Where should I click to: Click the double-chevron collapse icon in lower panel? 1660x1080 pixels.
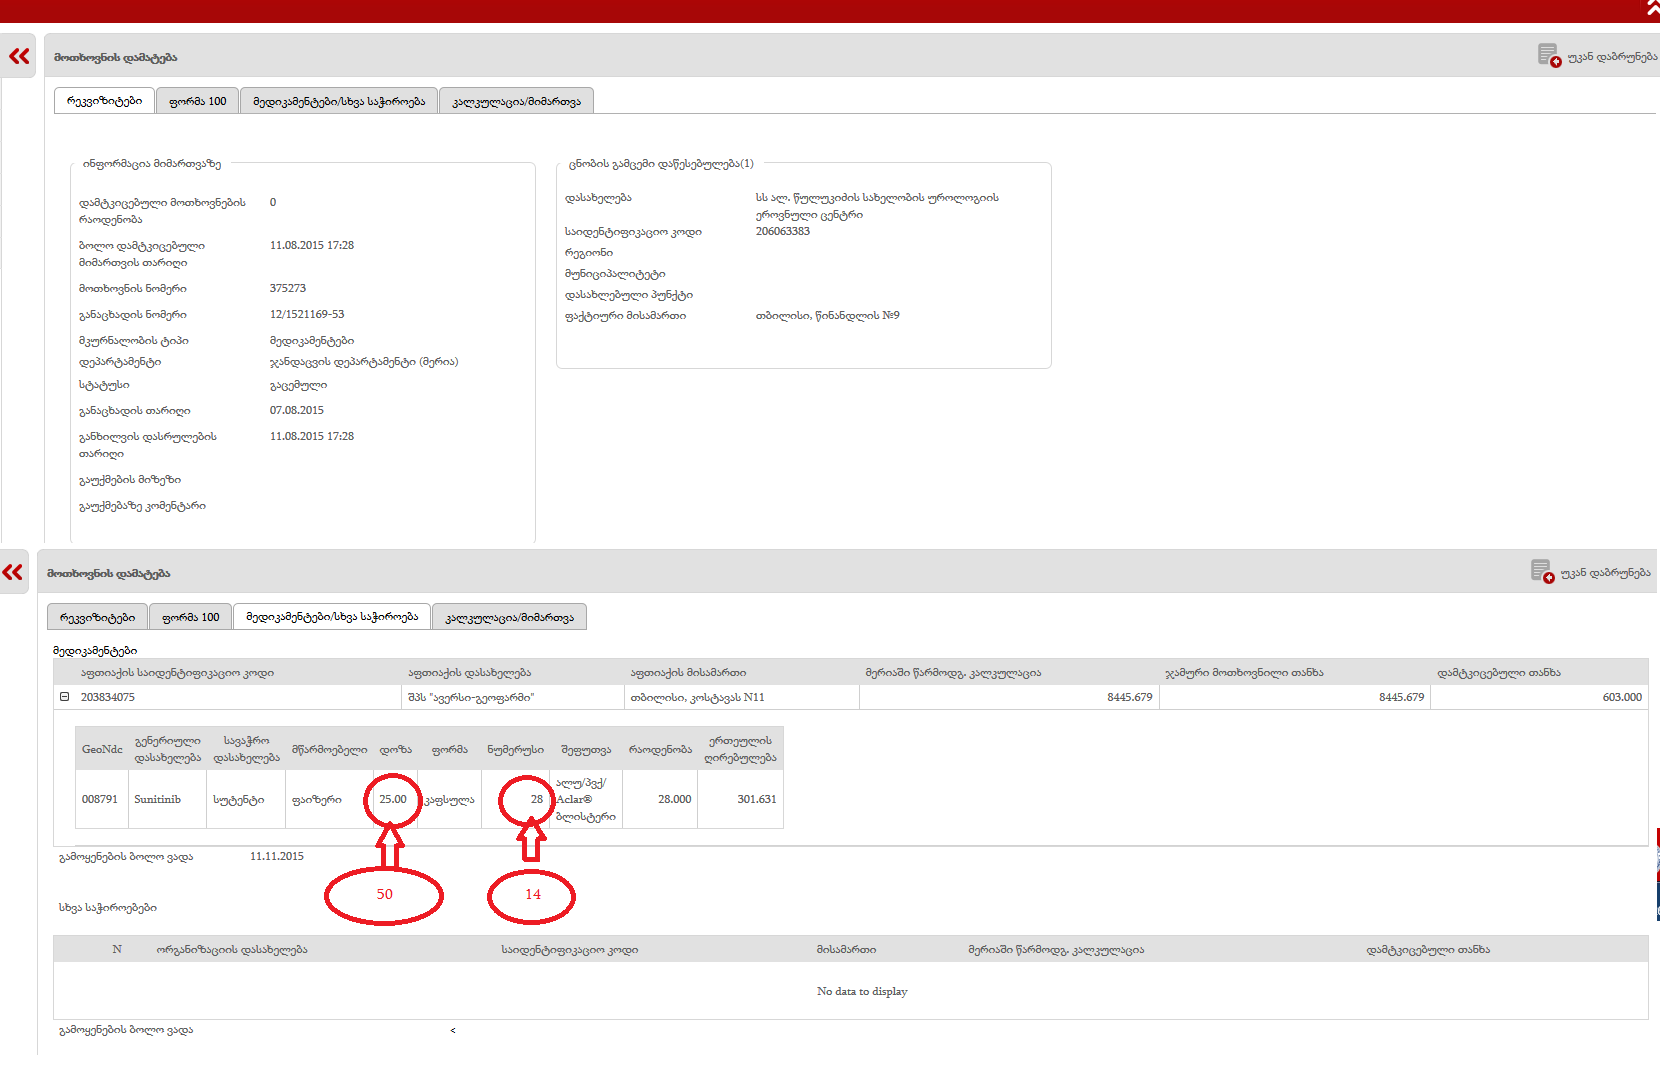(x=12, y=572)
